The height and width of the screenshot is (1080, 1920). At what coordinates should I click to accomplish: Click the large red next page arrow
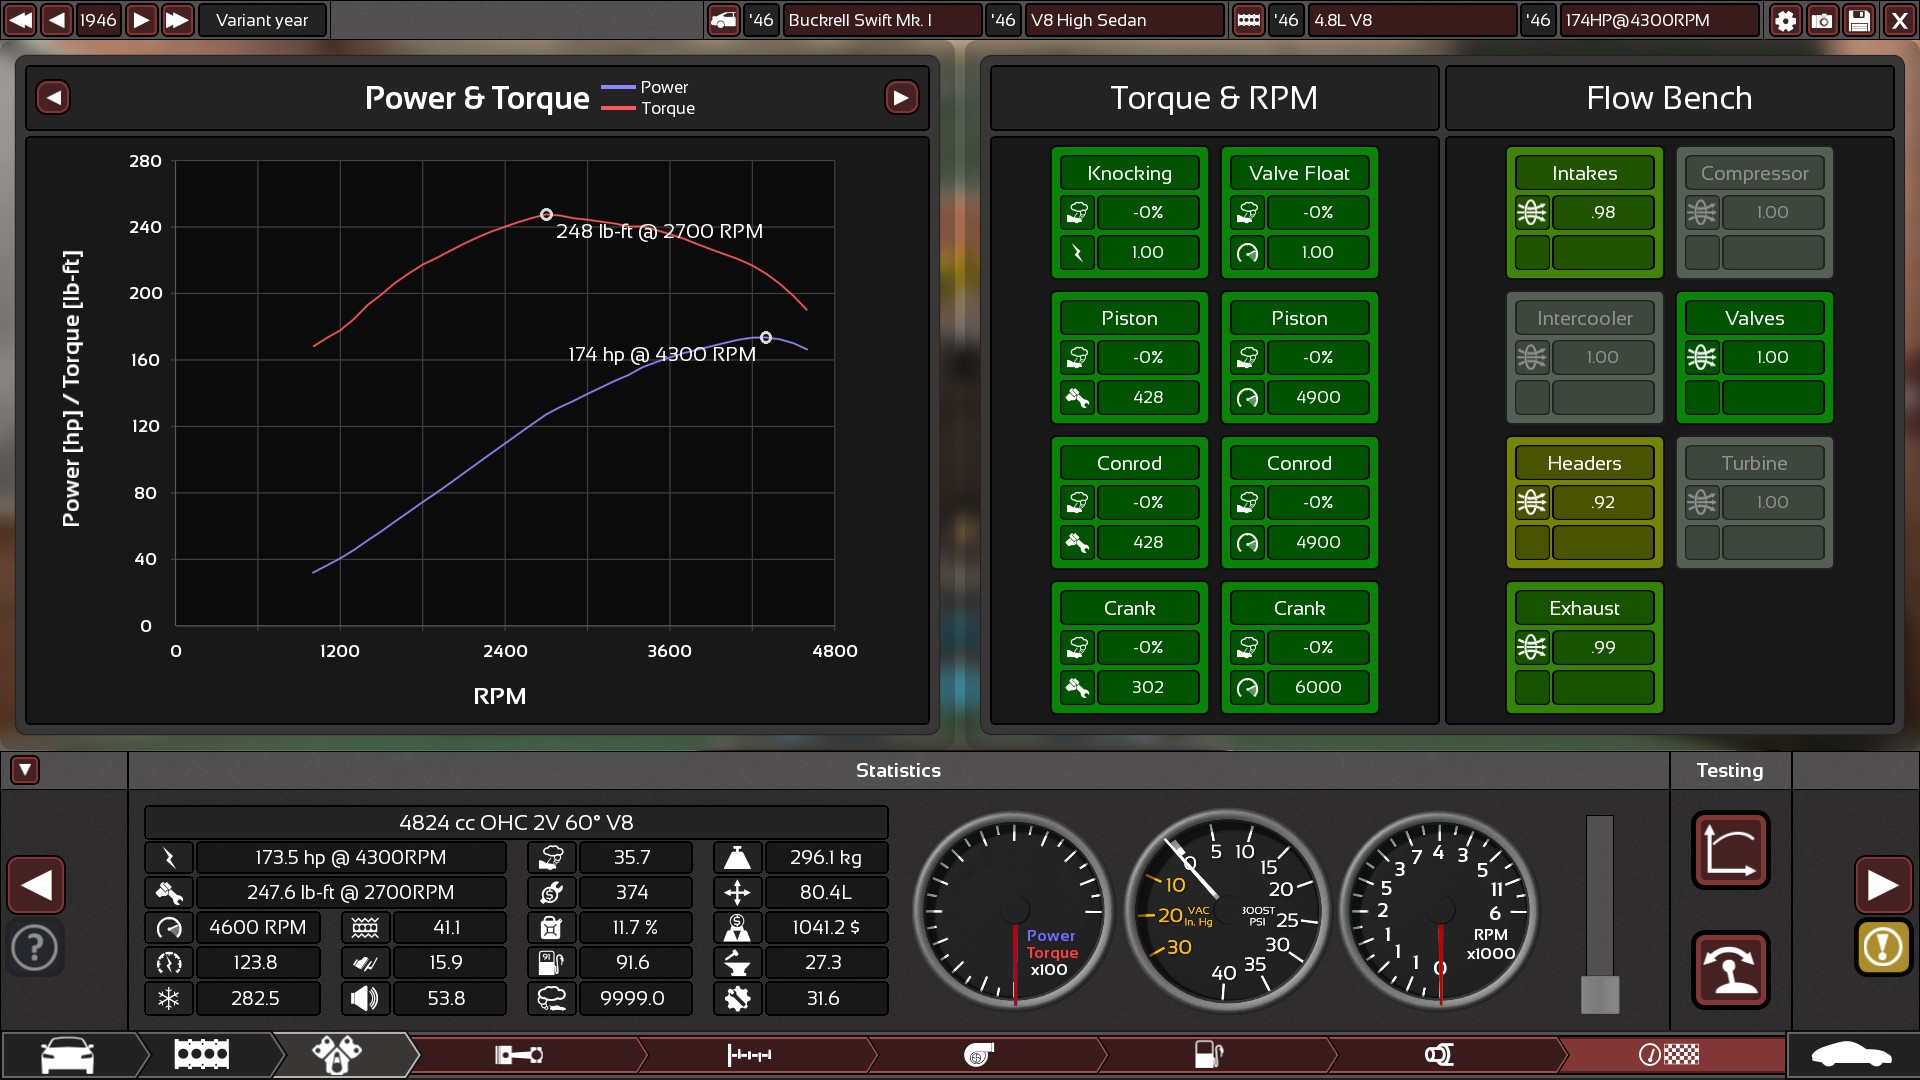click(x=1882, y=885)
